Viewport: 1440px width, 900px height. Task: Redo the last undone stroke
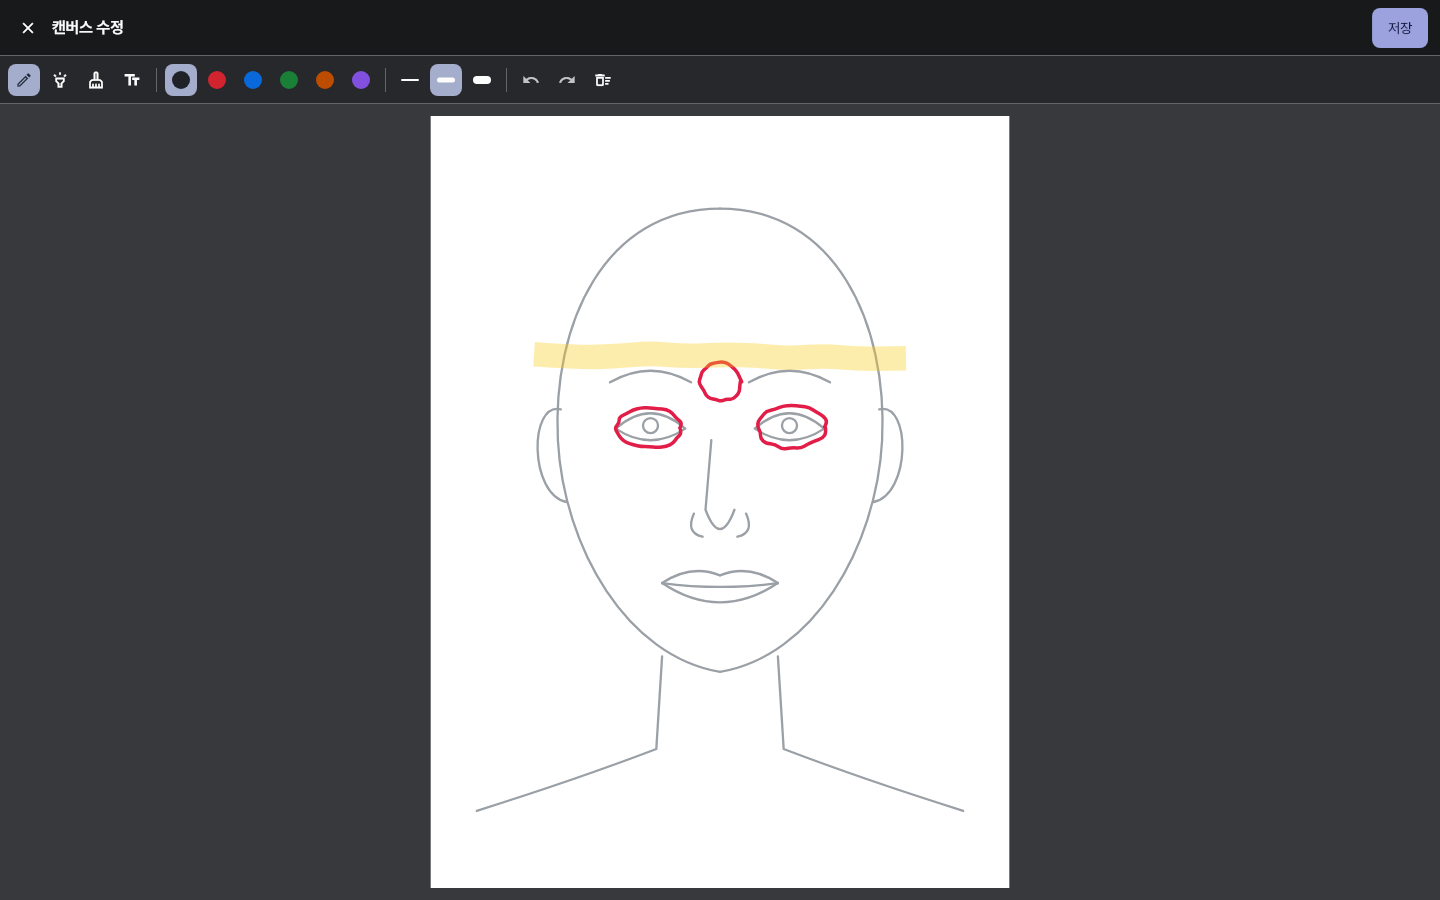pyautogui.click(x=567, y=80)
